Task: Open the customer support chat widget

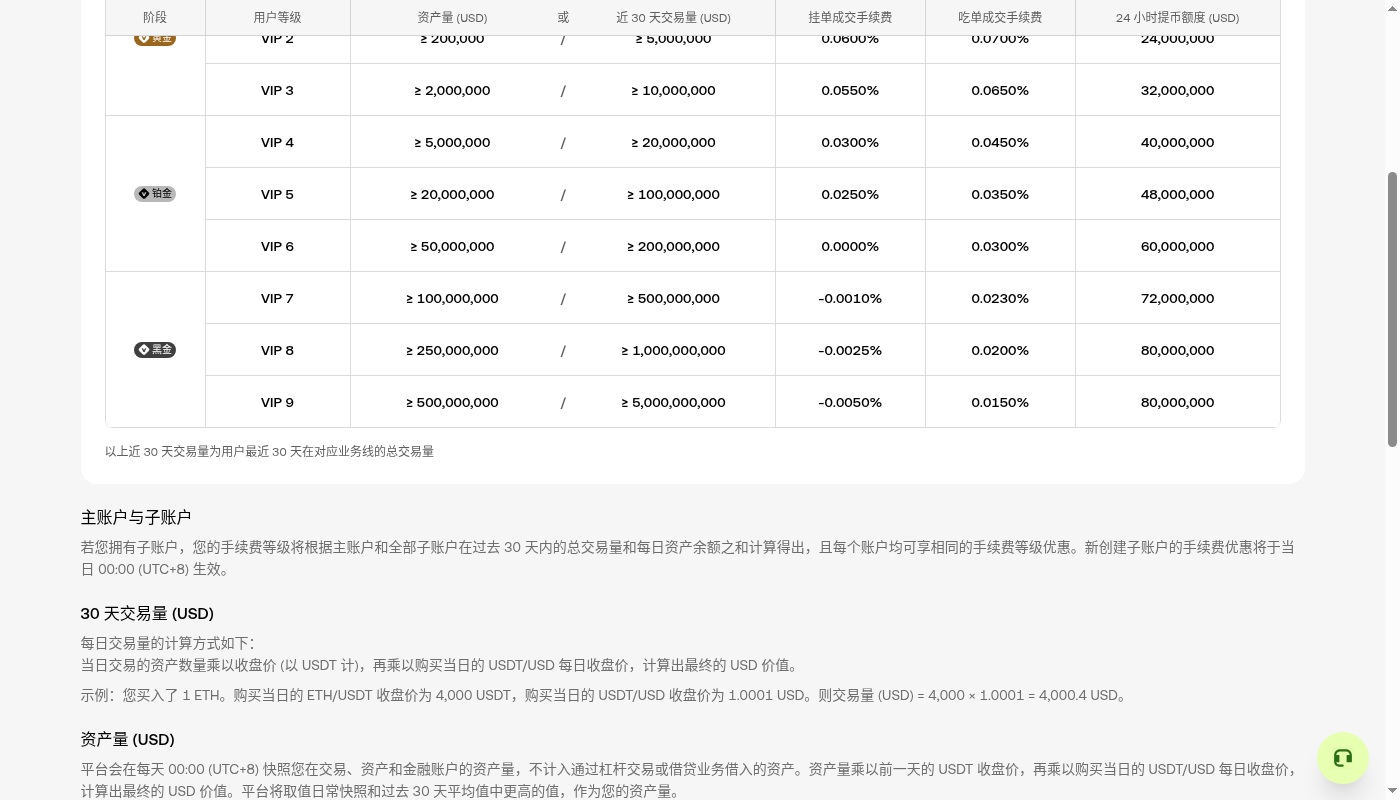Action: pyautogui.click(x=1342, y=757)
